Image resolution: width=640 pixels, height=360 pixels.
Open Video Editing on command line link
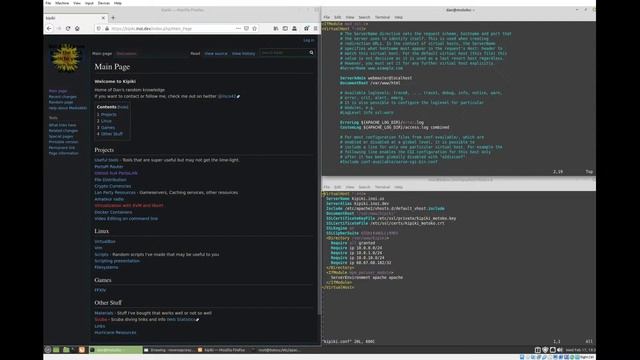pos(126,219)
